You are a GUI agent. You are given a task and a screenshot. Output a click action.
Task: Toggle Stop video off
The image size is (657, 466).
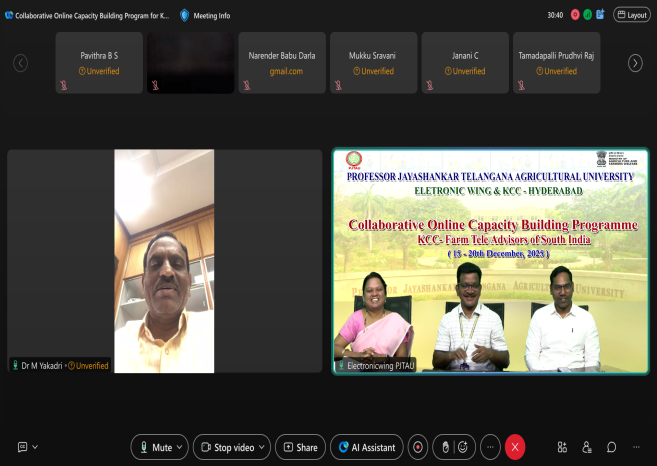(x=226, y=447)
